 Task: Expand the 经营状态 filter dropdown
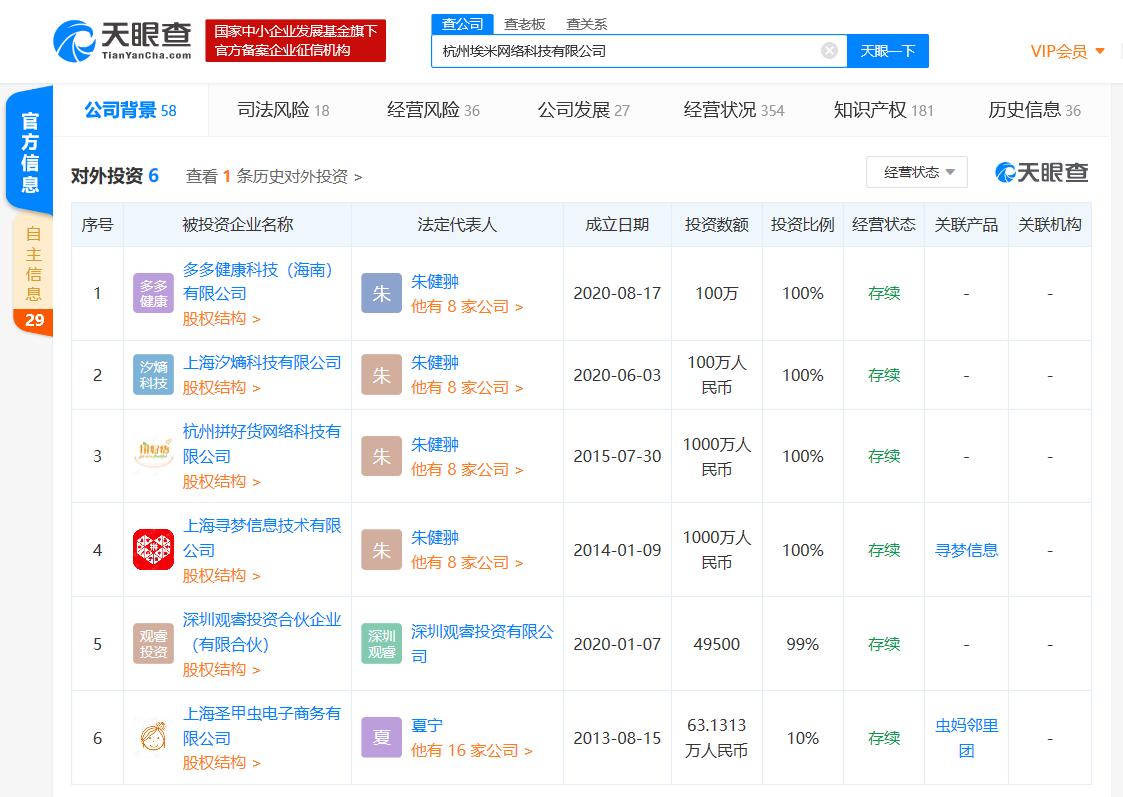917,172
